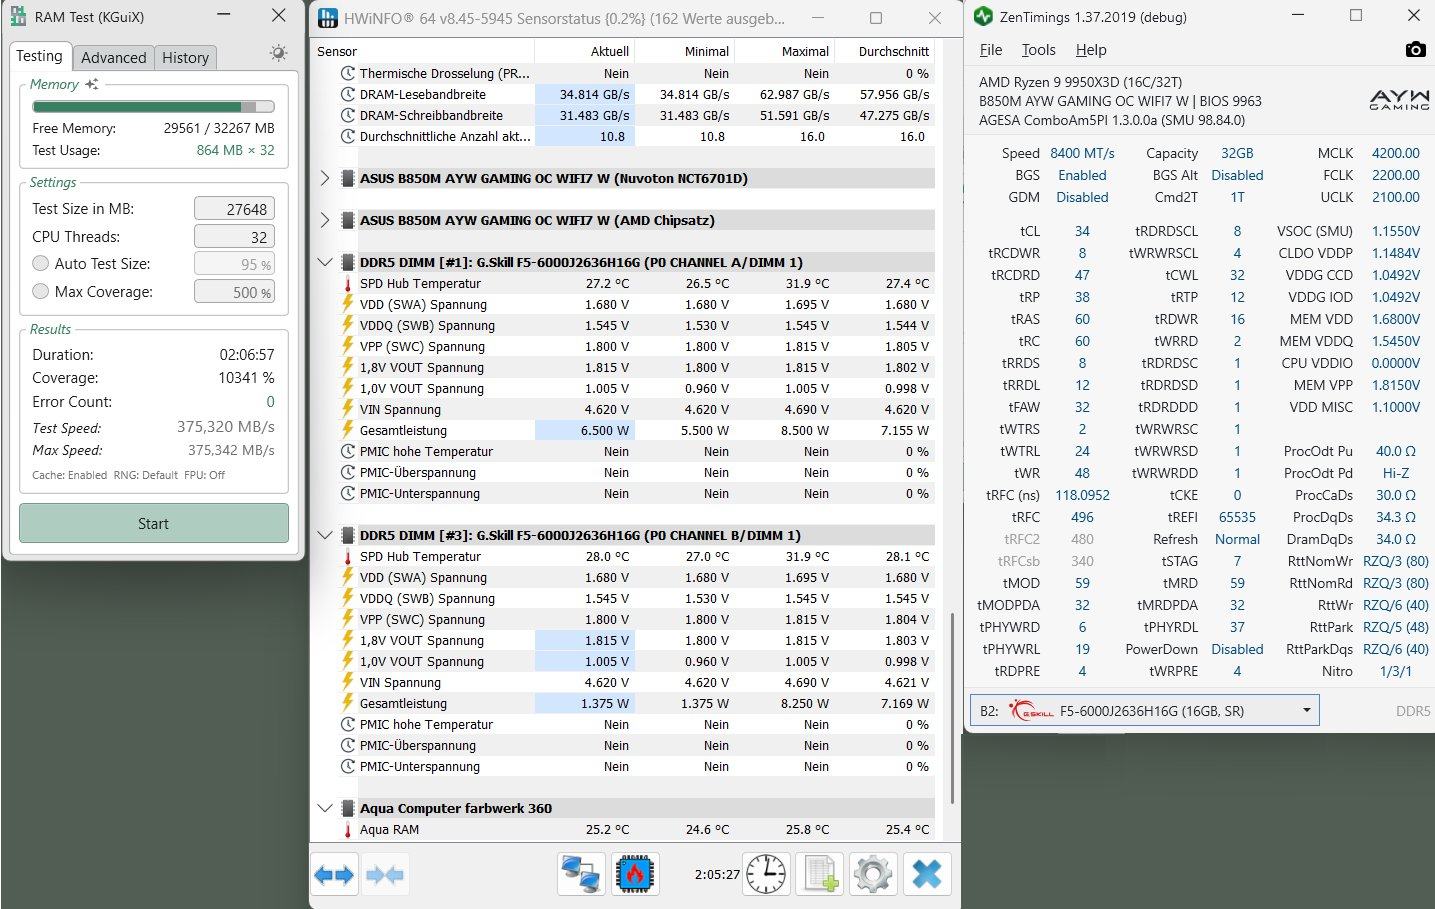The width and height of the screenshot is (1435, 909).
Task: Open the File menu in ZenTimings
Action: pos(991,50)
